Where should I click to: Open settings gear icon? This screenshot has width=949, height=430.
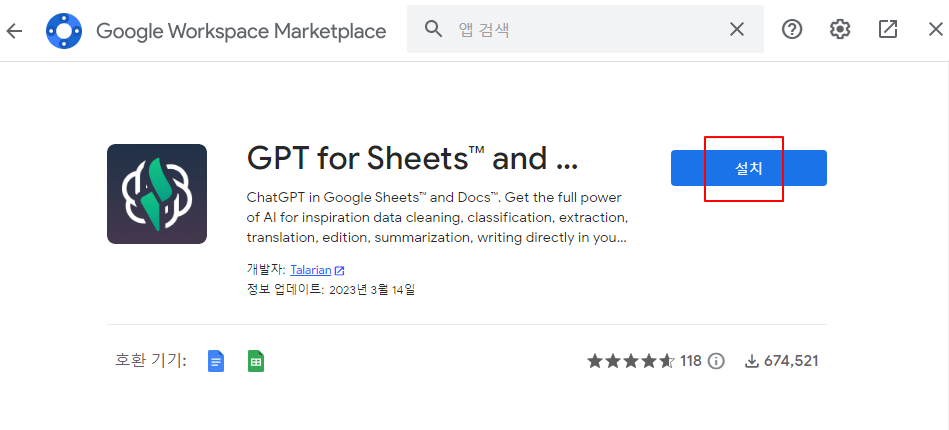[840, 29]
